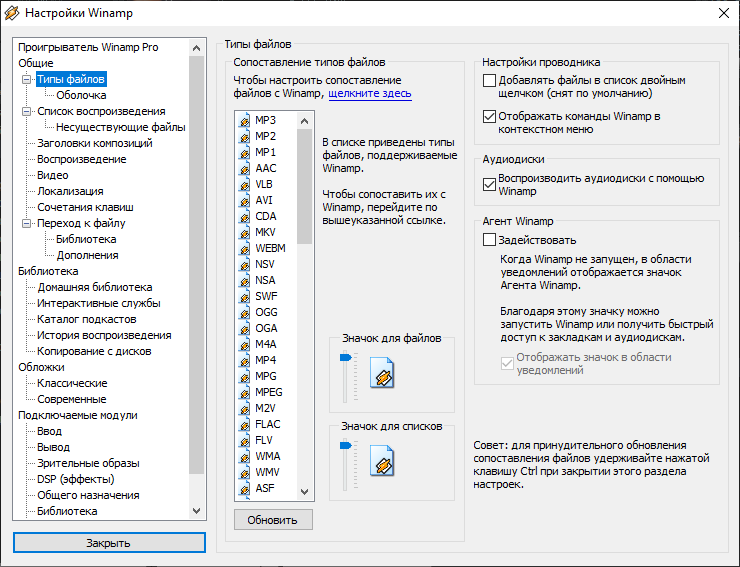Click the MP3 file type icon

(244, 120)
